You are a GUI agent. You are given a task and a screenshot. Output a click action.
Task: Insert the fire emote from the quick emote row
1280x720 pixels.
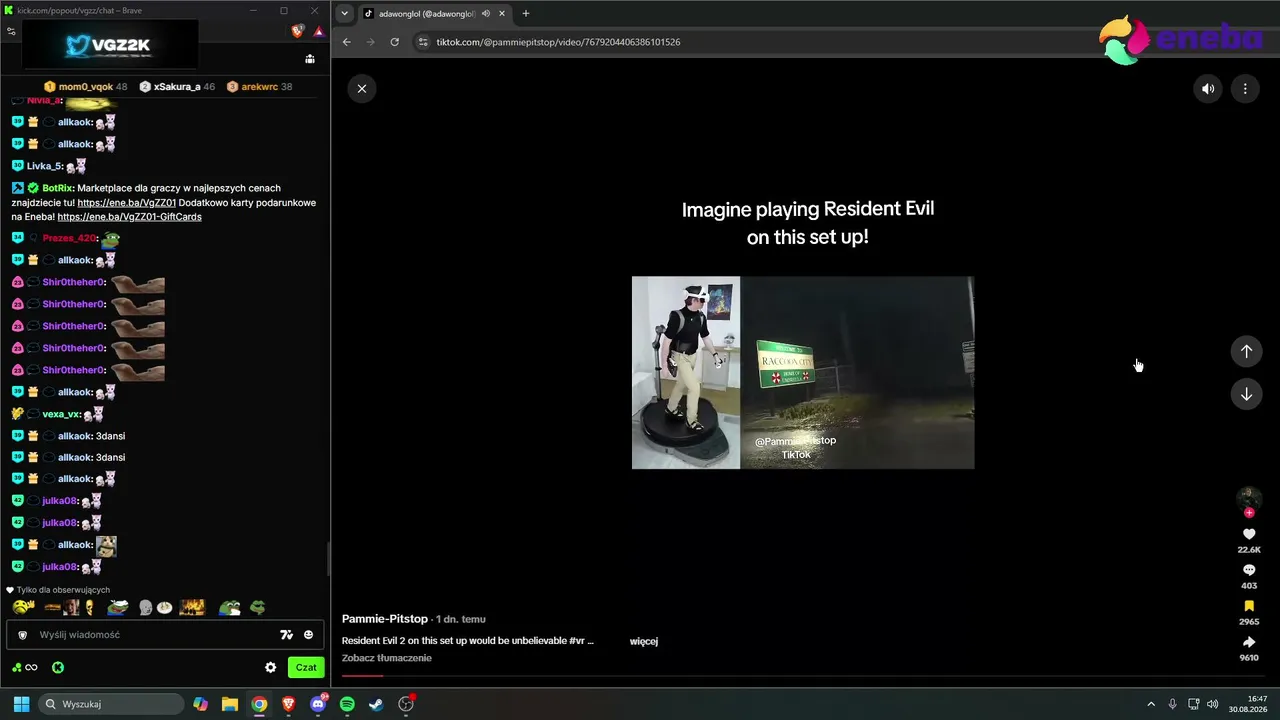pos(192,607)
